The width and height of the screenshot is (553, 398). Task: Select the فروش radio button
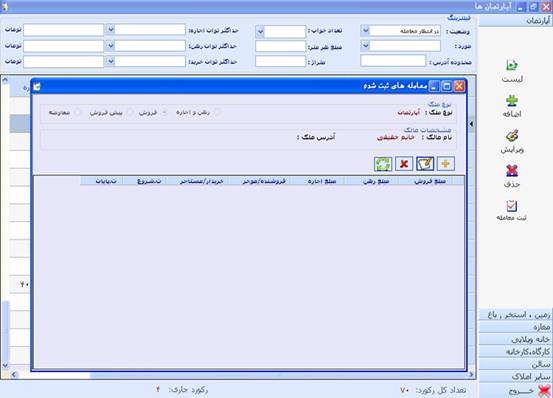(x=164, y=112)
